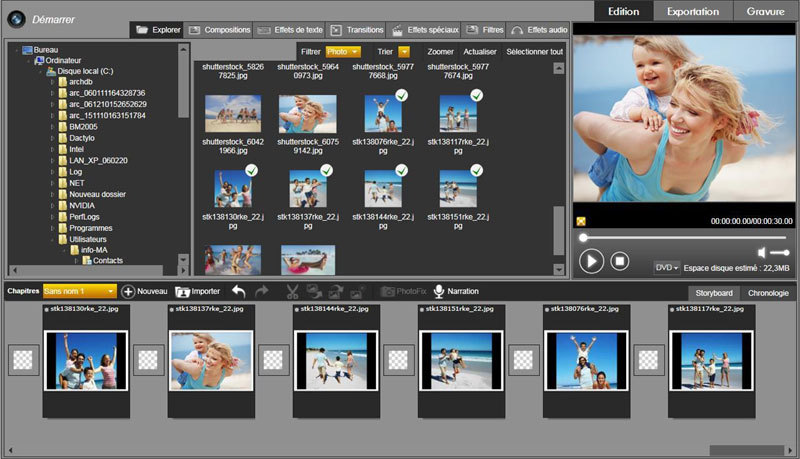Switch to the Transitions tab
Viewport: 800px width, 459px height.
point(356,31)
